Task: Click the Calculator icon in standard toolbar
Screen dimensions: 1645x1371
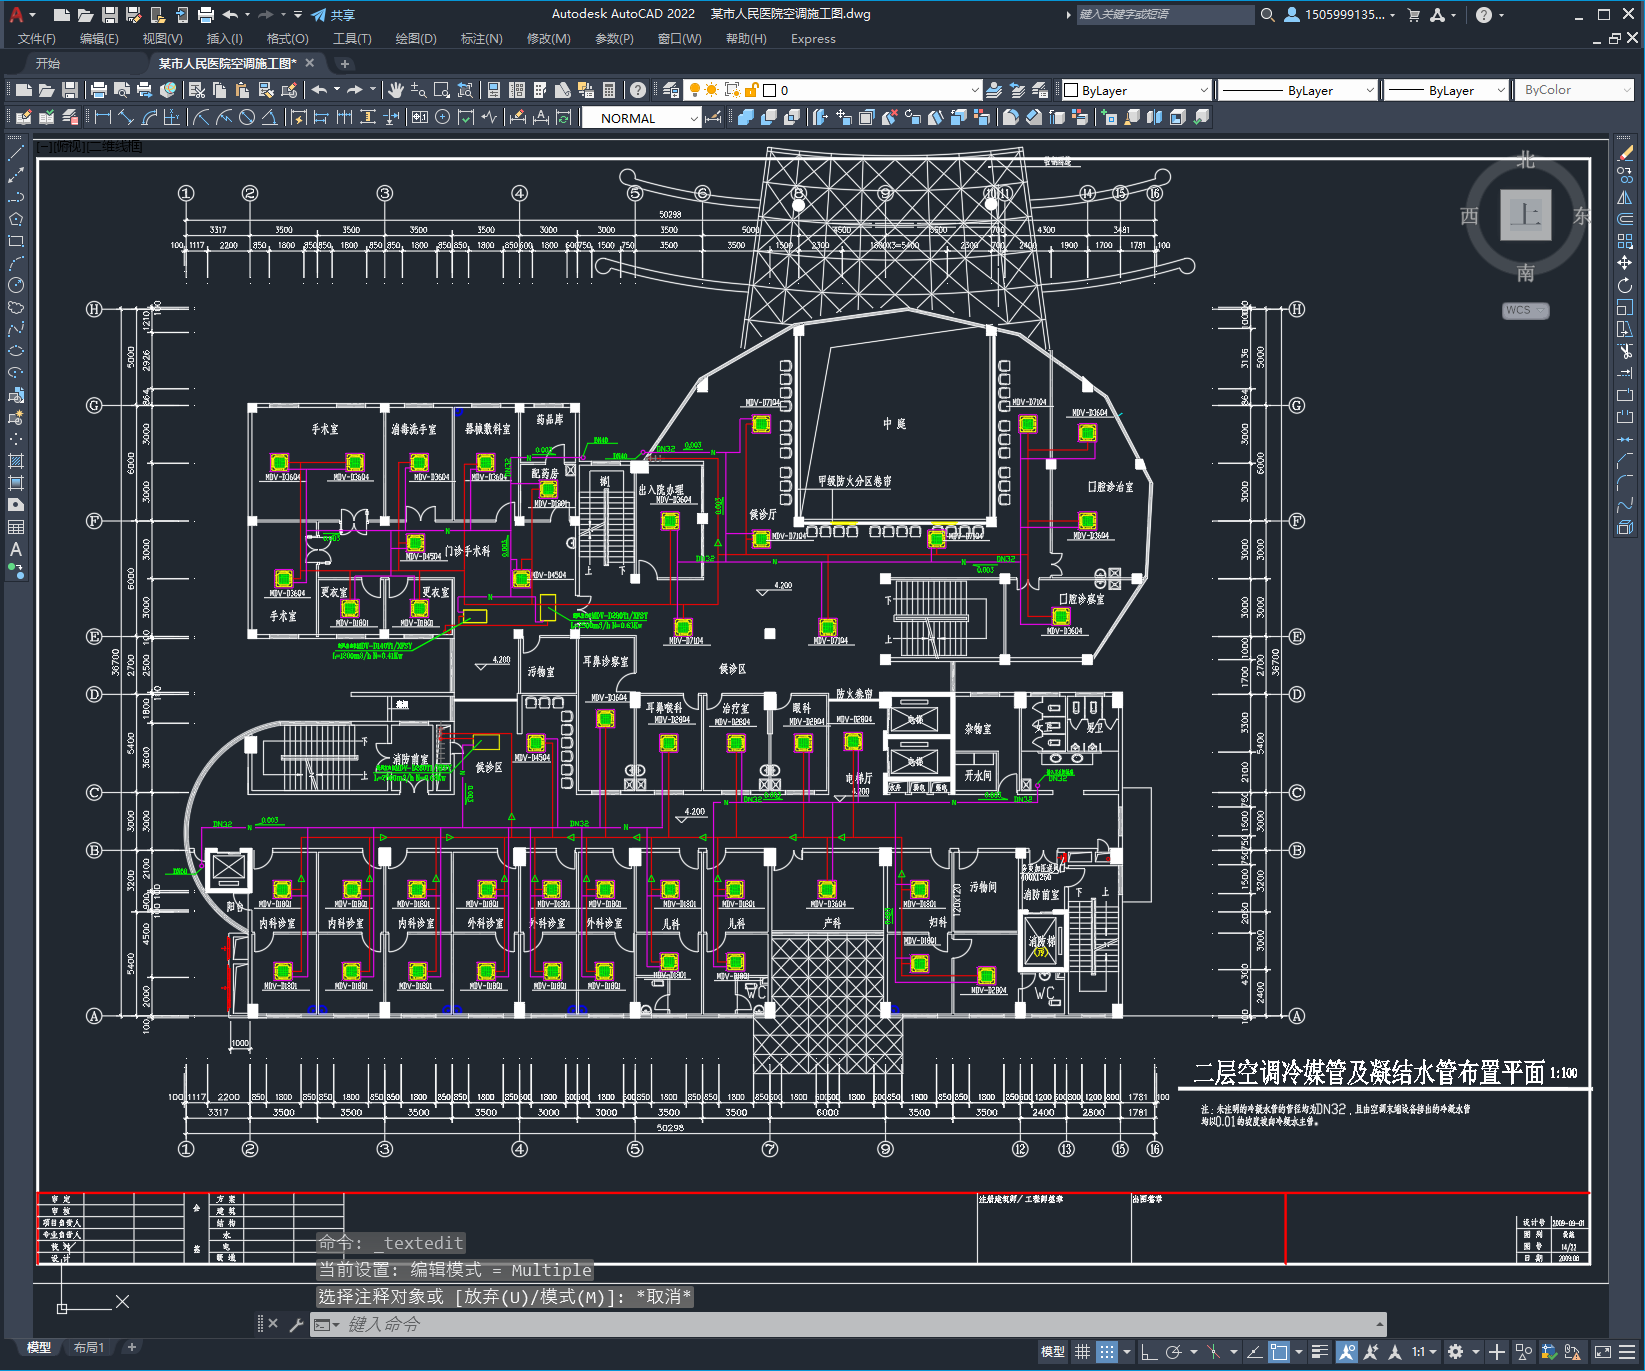Action: tap(609, 90)
